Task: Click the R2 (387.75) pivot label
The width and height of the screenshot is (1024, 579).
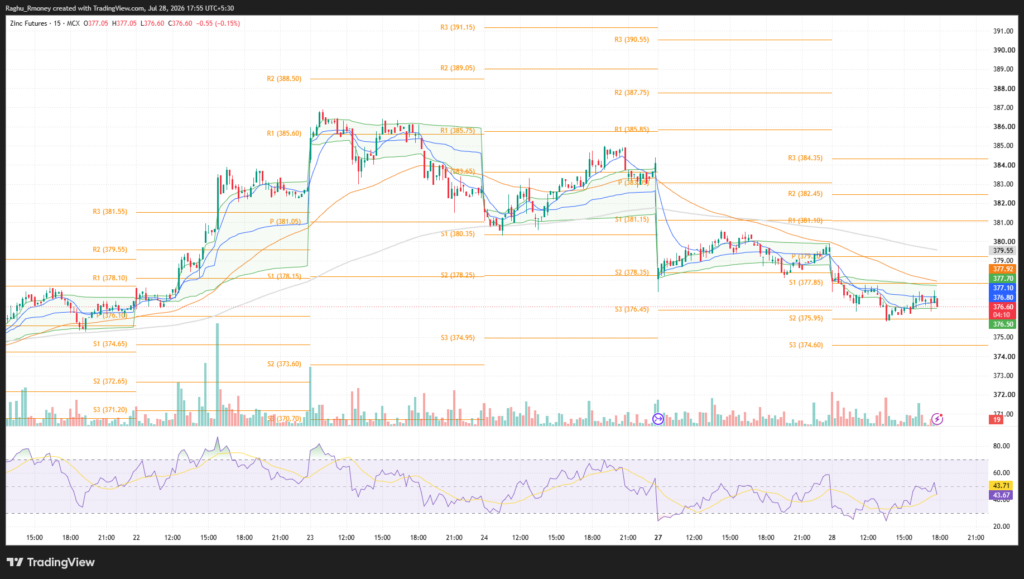Action: point(632,93)
